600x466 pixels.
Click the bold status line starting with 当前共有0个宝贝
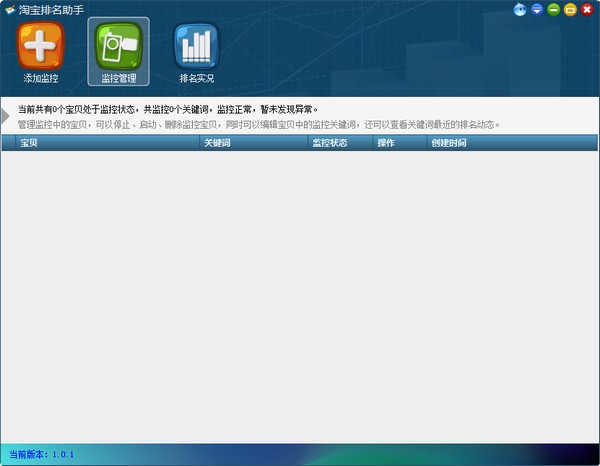click(168, 109)
